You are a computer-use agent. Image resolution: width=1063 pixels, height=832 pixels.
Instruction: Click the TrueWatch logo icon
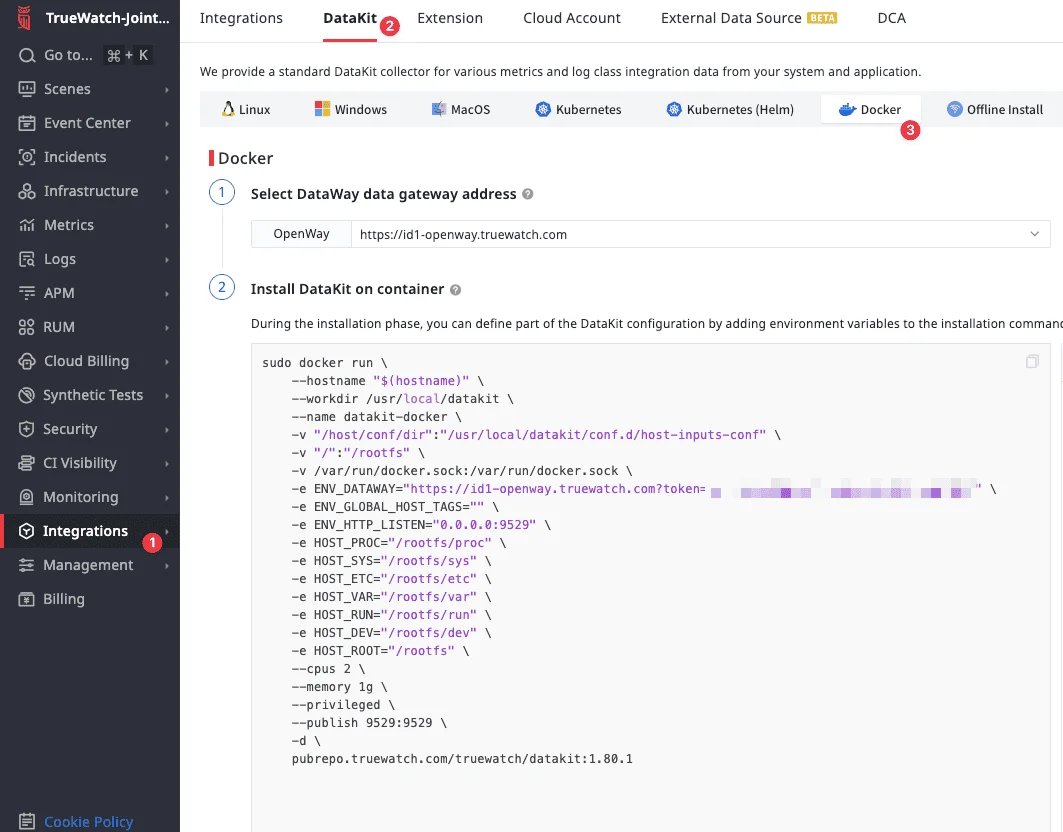click(x=24, y=18)
